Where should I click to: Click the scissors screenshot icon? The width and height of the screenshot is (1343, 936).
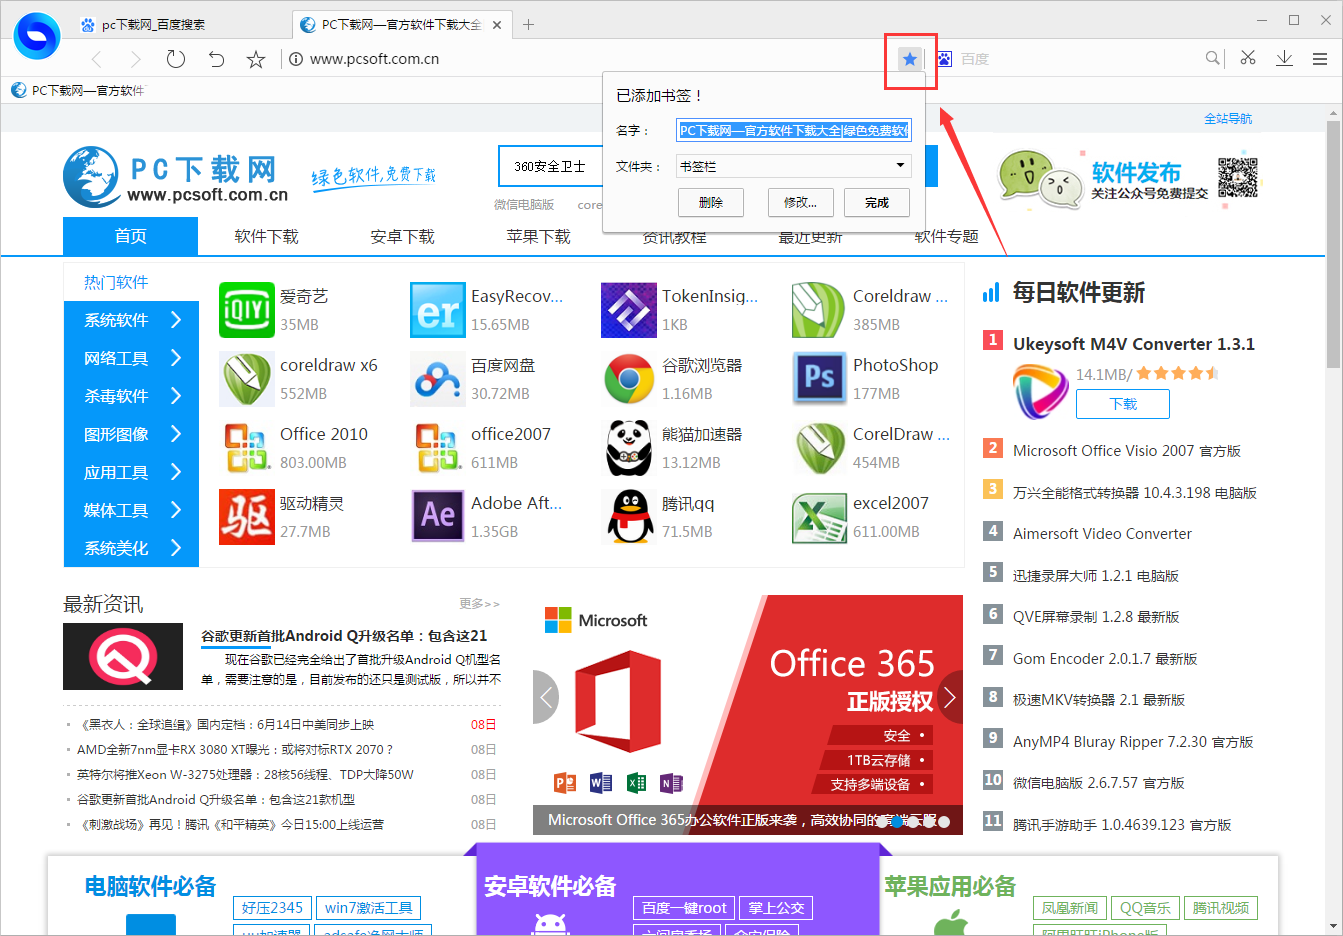(x=1248, y=58)
